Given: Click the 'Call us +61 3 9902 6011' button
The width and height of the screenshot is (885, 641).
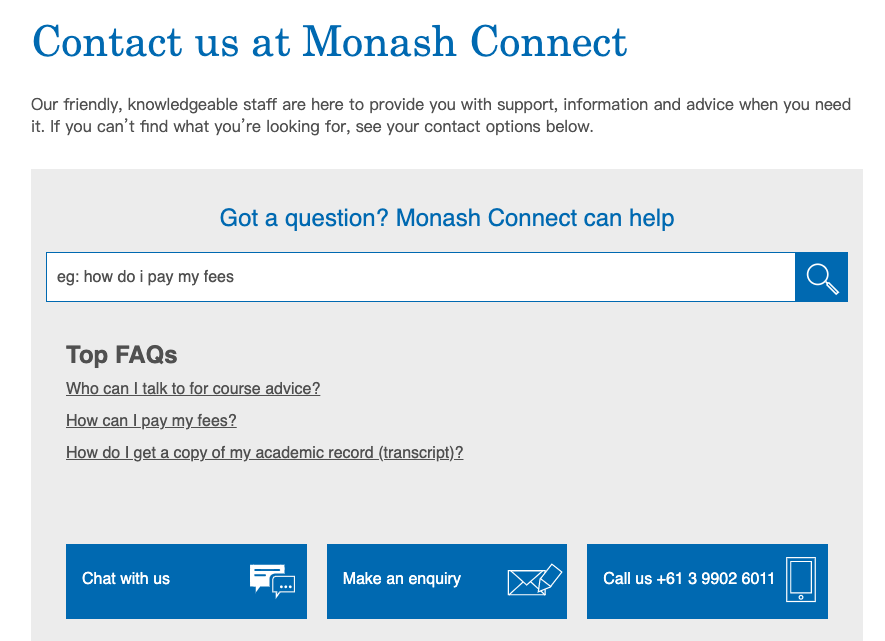Looking at the screenshot, I should [707, 581].
